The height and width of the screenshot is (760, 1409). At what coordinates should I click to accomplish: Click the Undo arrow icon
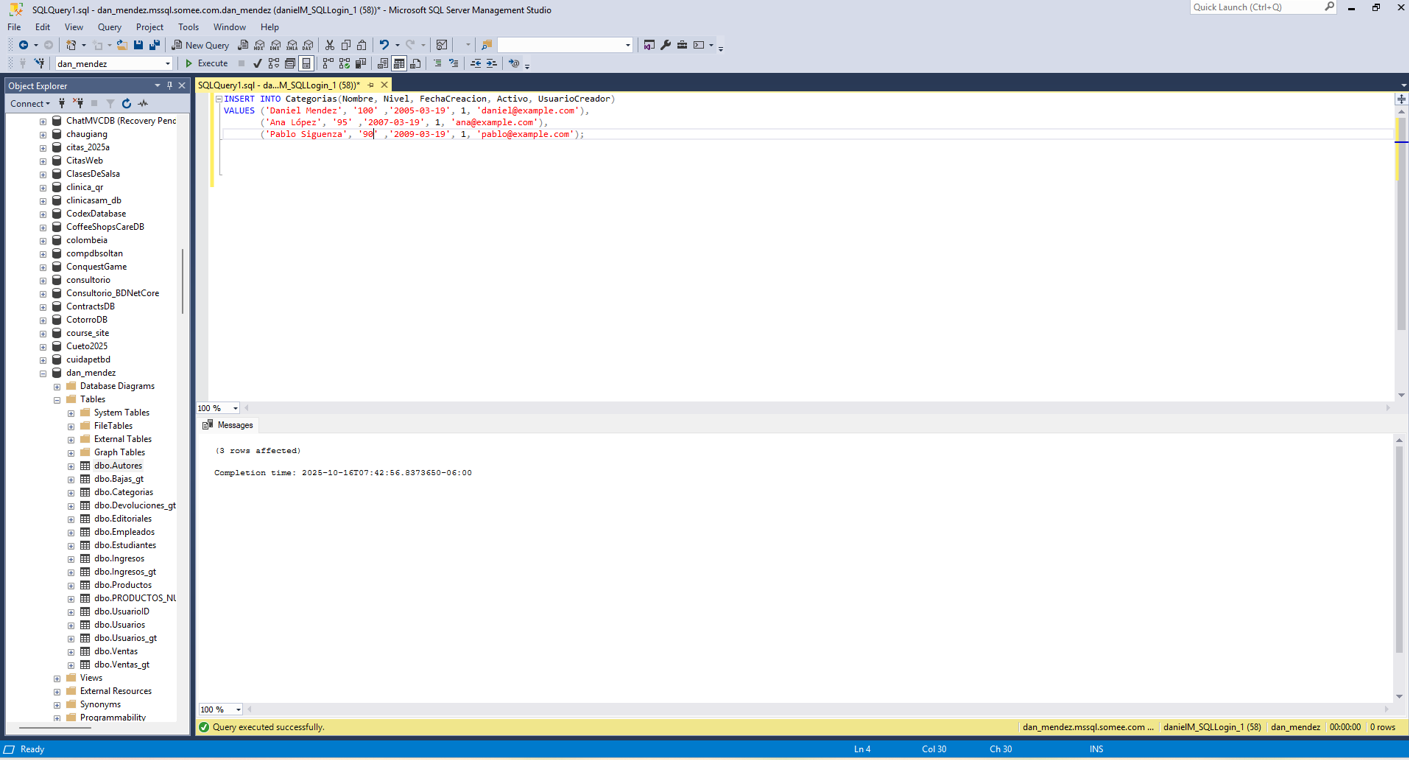(x=384, y=45)
